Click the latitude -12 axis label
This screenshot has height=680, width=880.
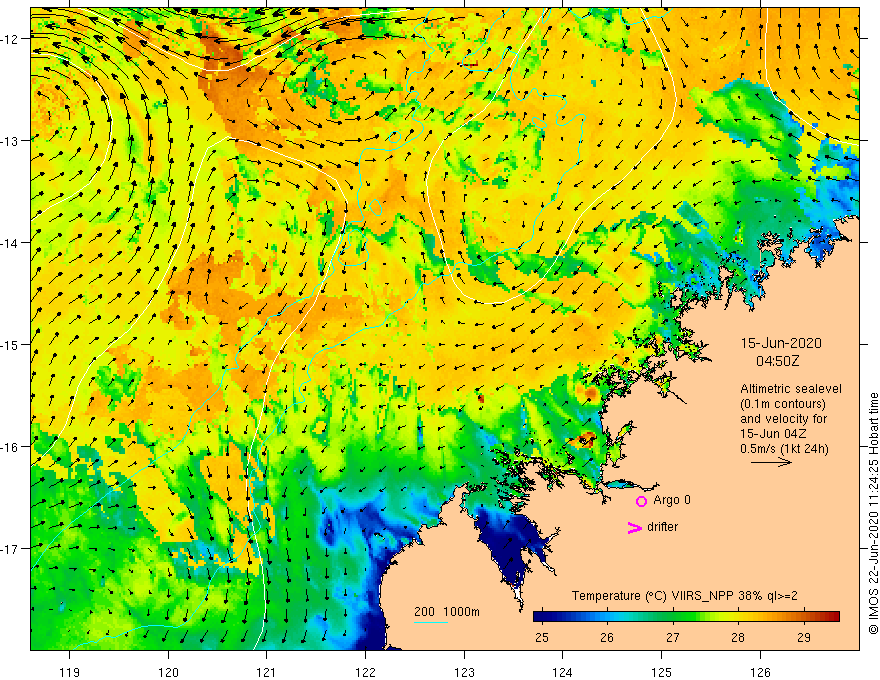pyautogui.click(x=10, y=39)
